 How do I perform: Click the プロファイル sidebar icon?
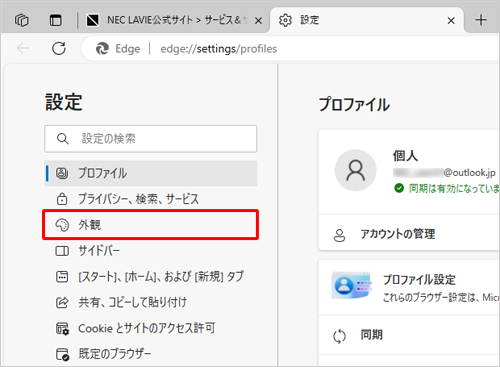(62, 173)
